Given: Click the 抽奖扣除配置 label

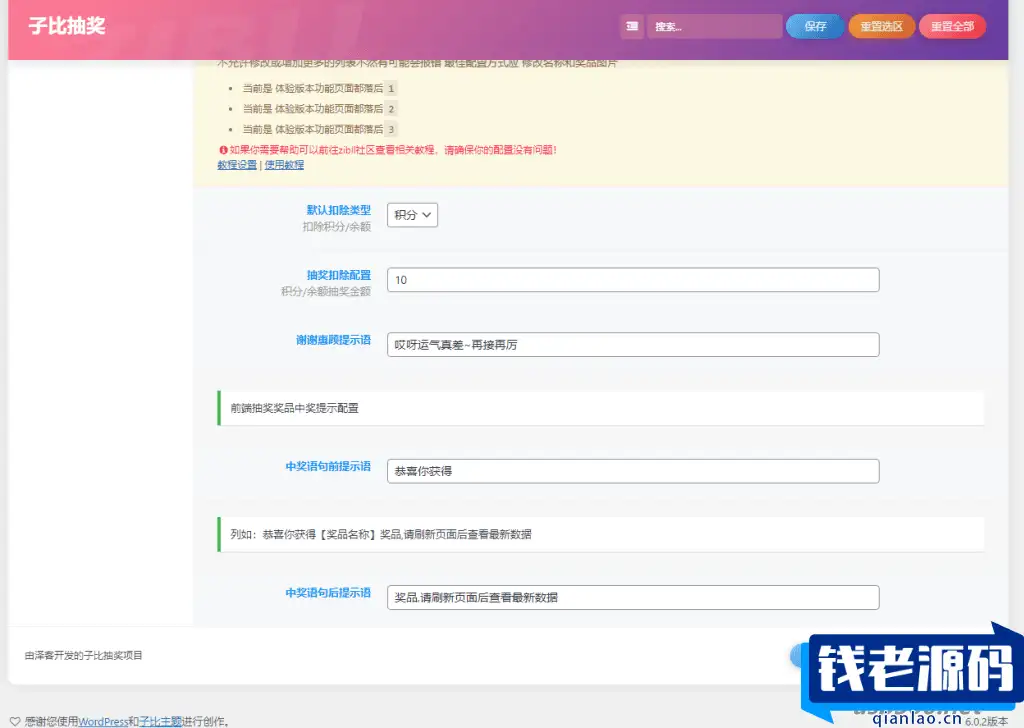Looking at the screenshot, I should pyautogui.click(x=338, y=275).
